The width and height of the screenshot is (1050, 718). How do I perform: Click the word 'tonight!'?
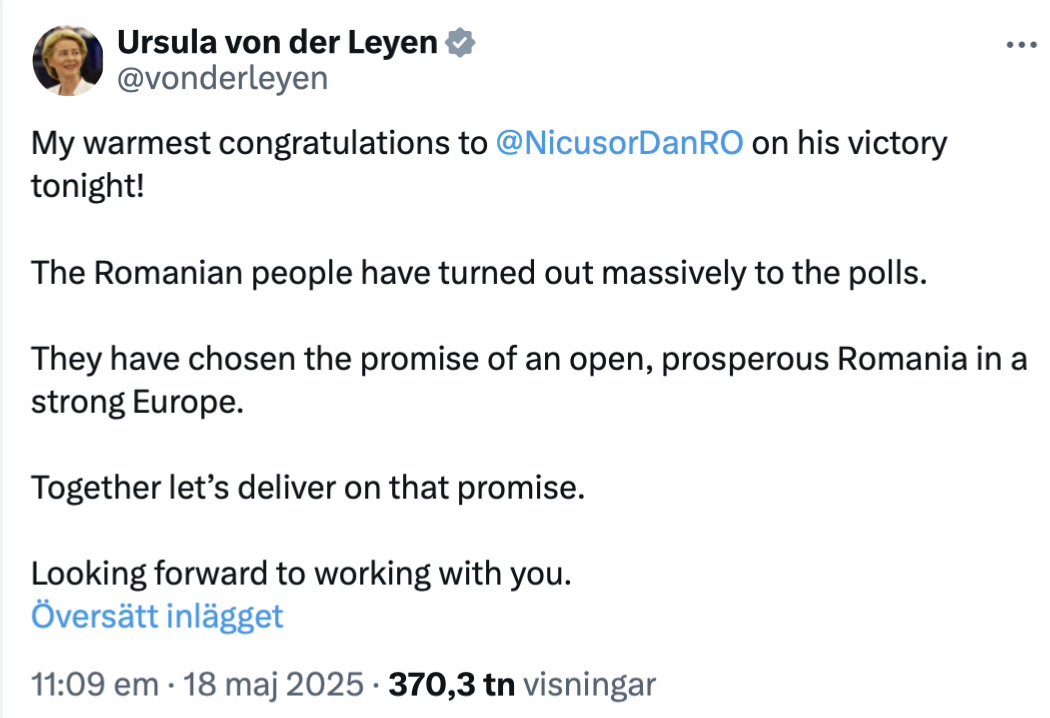click(x=88, y=186)
